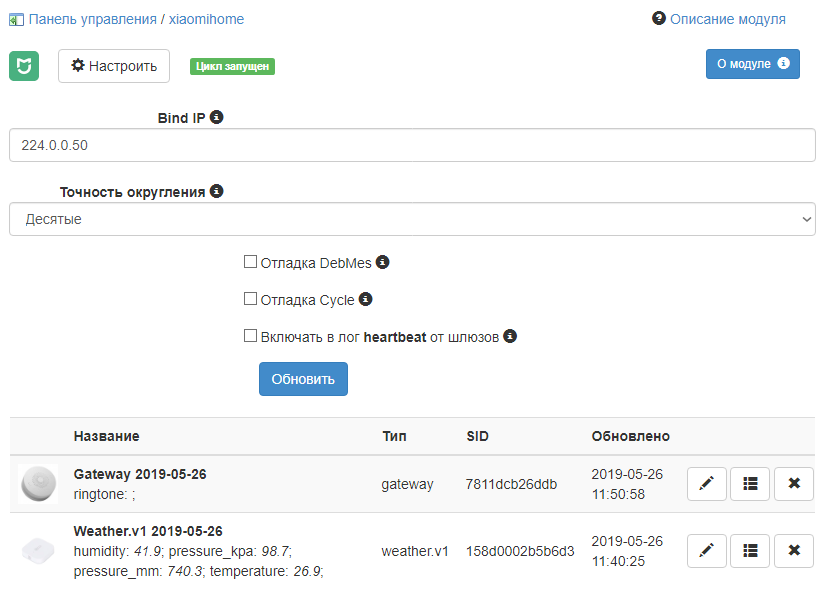Click into the Bind IP input field

coord(412,145)
